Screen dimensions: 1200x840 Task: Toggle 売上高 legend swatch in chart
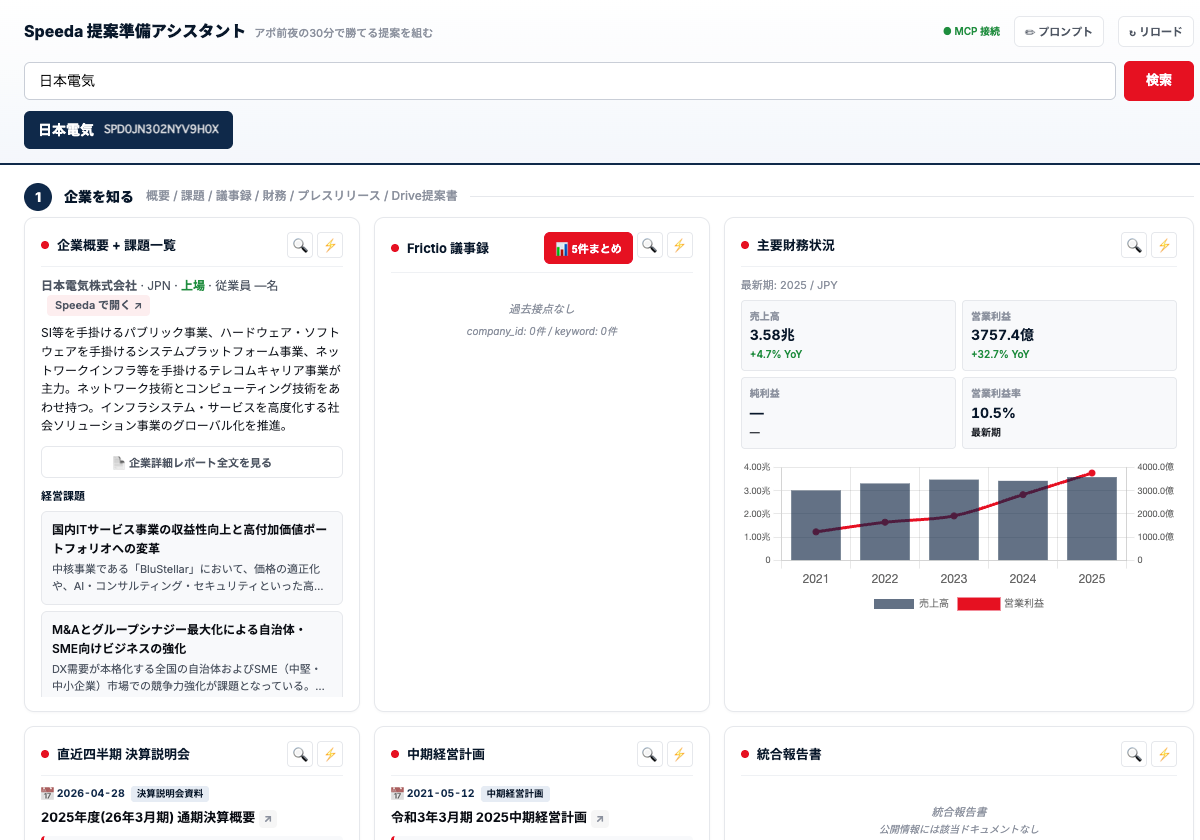click(894, 603)
